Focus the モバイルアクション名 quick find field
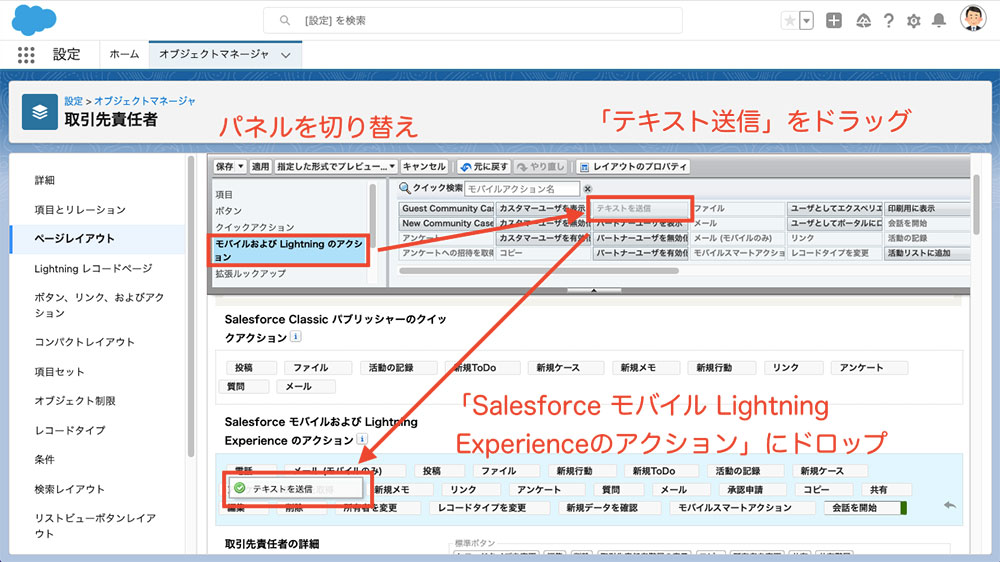This screenshot has width=1000, height=562. (x=522, y=189)
